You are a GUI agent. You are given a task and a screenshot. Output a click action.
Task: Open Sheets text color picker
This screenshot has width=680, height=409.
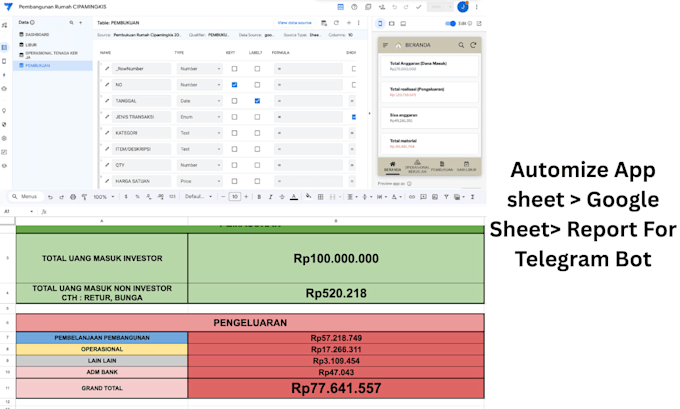click(x=294, y=197)
